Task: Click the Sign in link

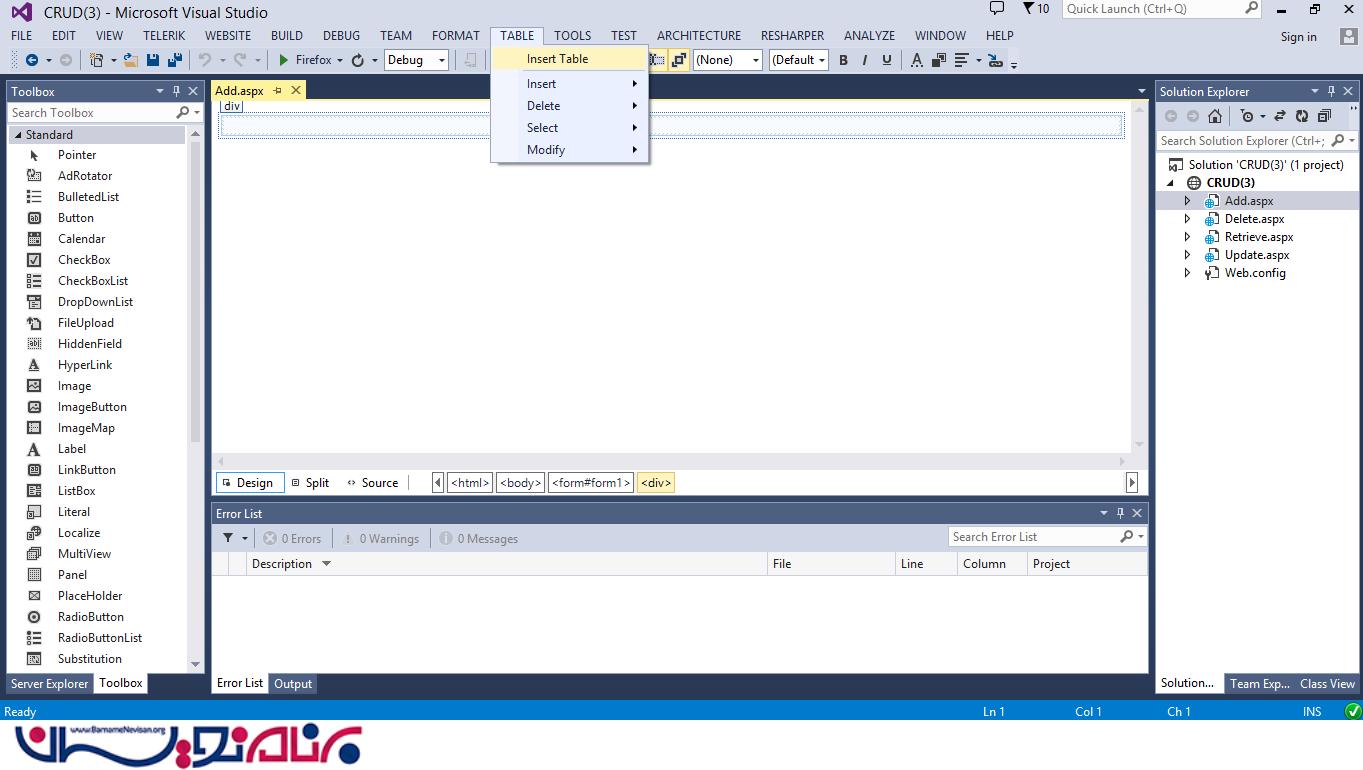Action: coord(1298,37)
